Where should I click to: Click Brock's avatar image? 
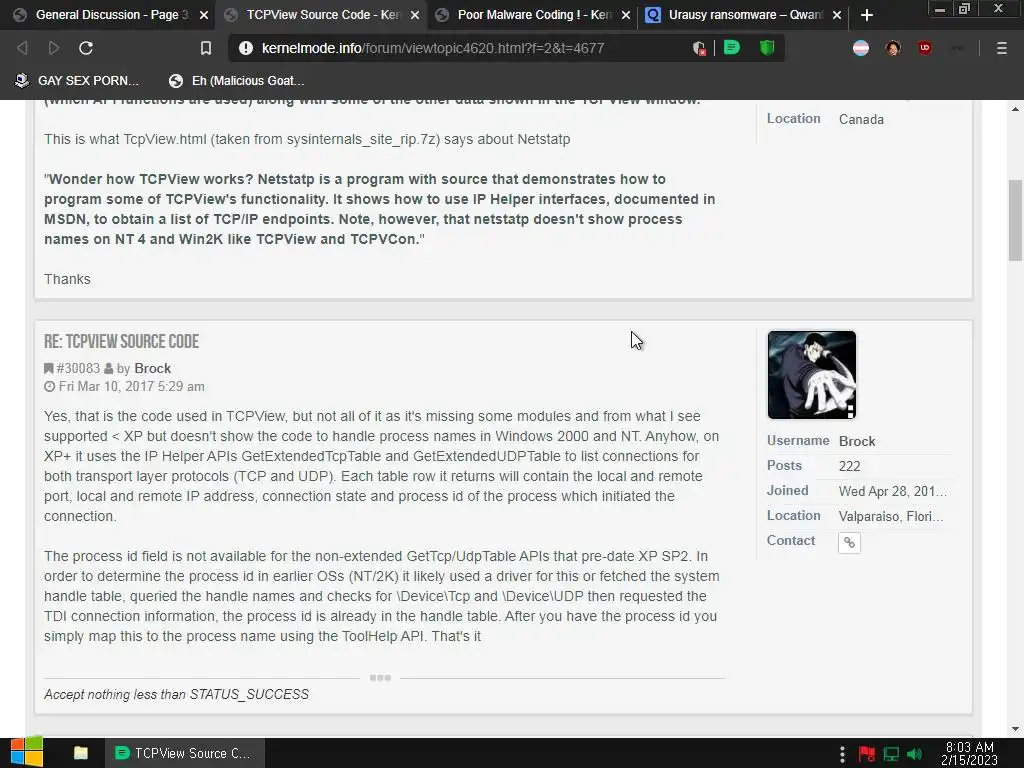point(812,375)
